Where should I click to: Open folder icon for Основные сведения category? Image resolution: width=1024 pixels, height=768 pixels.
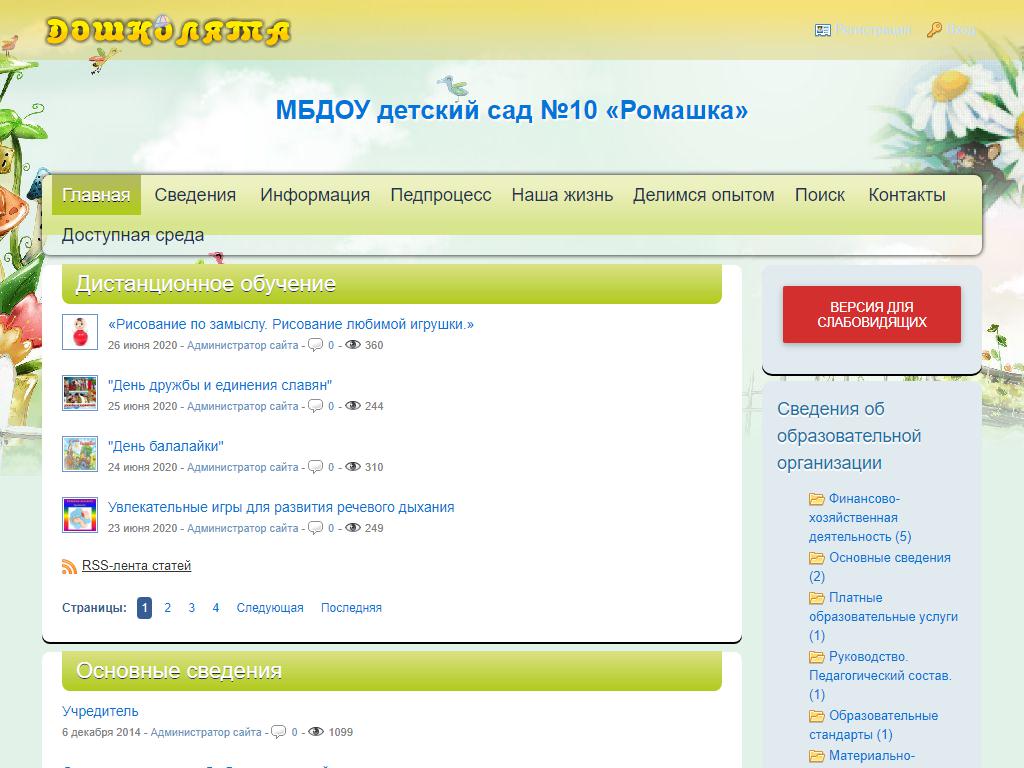(x=817, y=558)
